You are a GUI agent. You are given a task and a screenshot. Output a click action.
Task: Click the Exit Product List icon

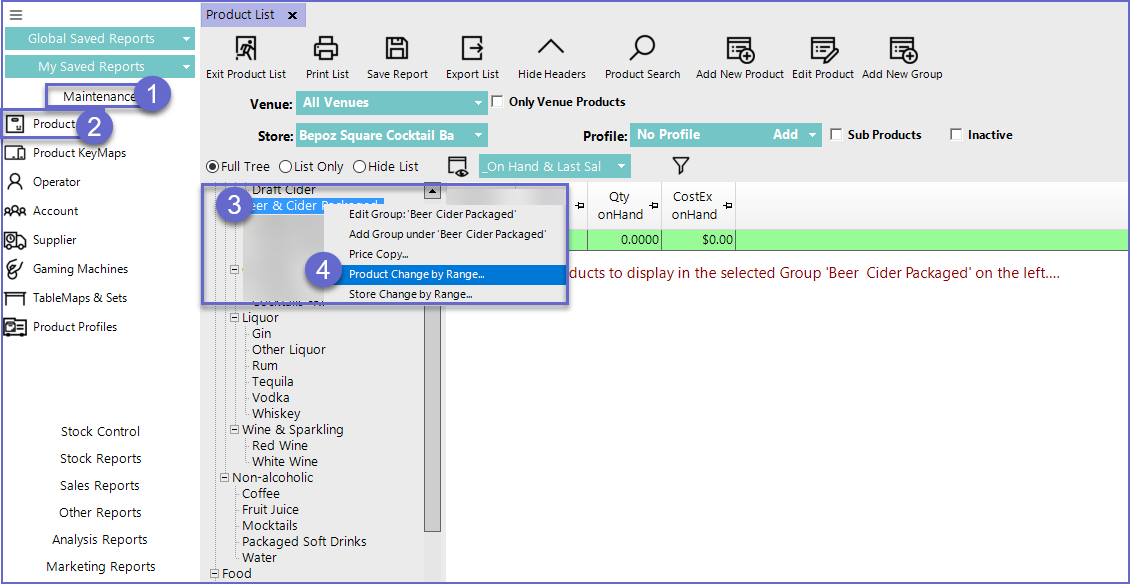245,49
